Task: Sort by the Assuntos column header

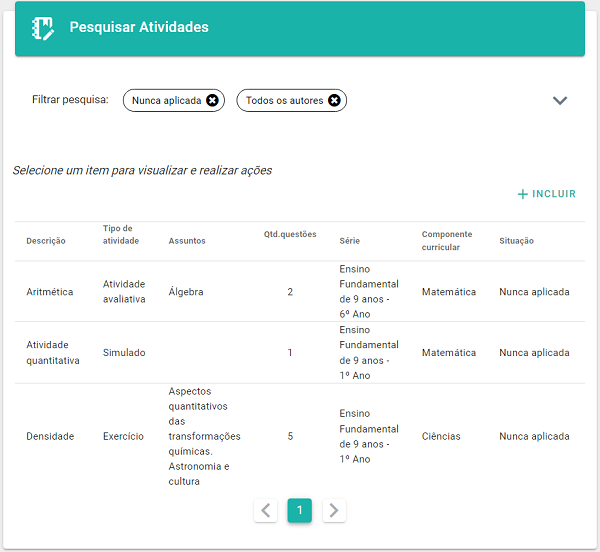Action: (187, 241)
